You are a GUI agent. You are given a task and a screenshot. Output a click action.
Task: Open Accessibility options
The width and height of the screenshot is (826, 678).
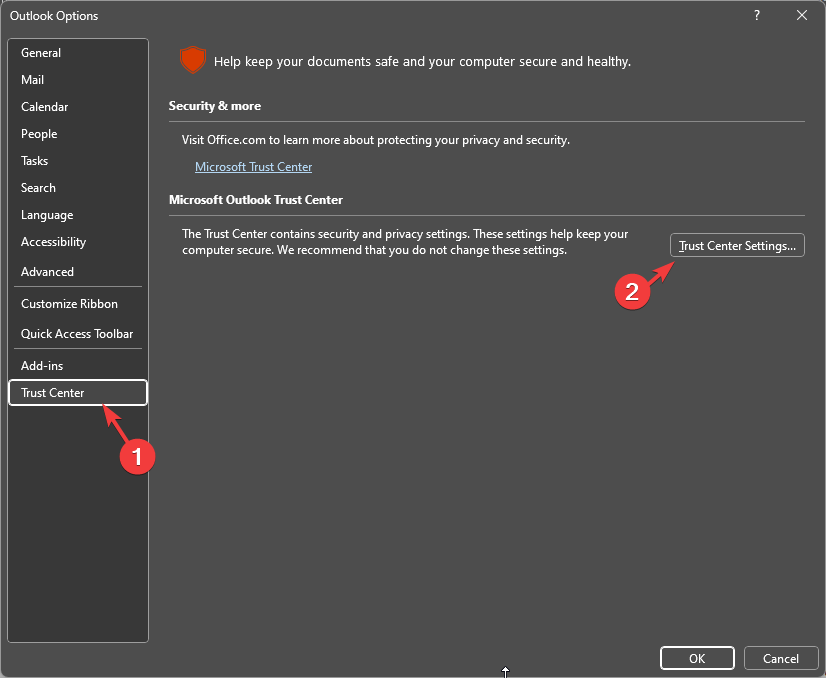coord(77,242)
